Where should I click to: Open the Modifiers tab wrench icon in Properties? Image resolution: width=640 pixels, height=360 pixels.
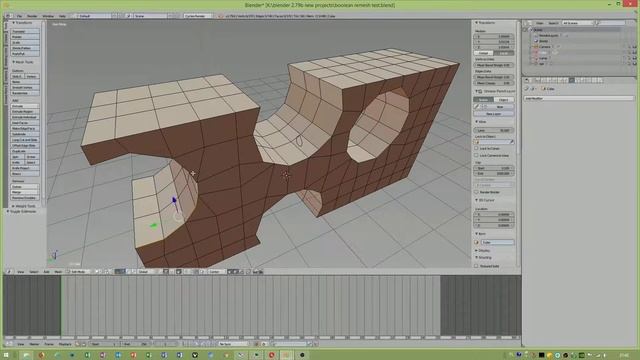(572, 80)
